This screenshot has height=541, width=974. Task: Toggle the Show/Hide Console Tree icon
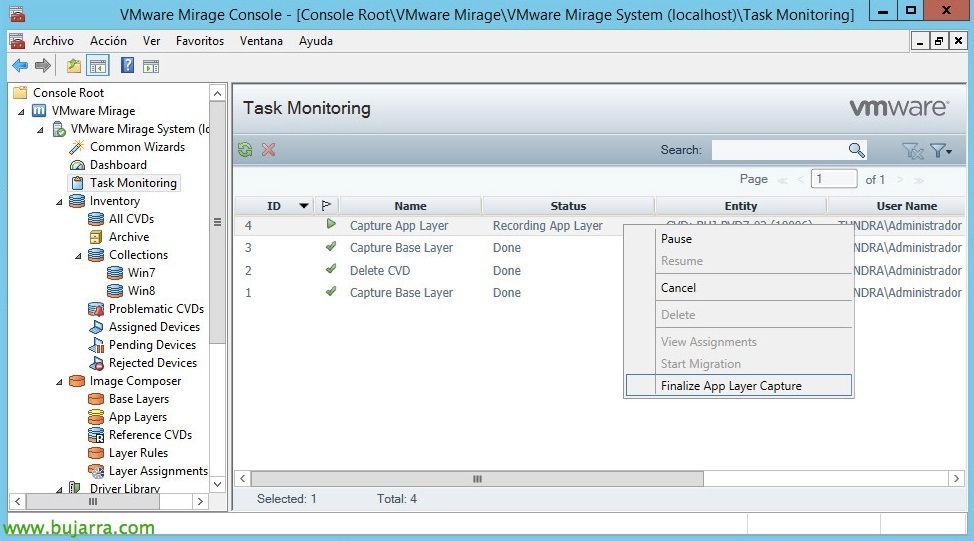[x=98, y=65]
